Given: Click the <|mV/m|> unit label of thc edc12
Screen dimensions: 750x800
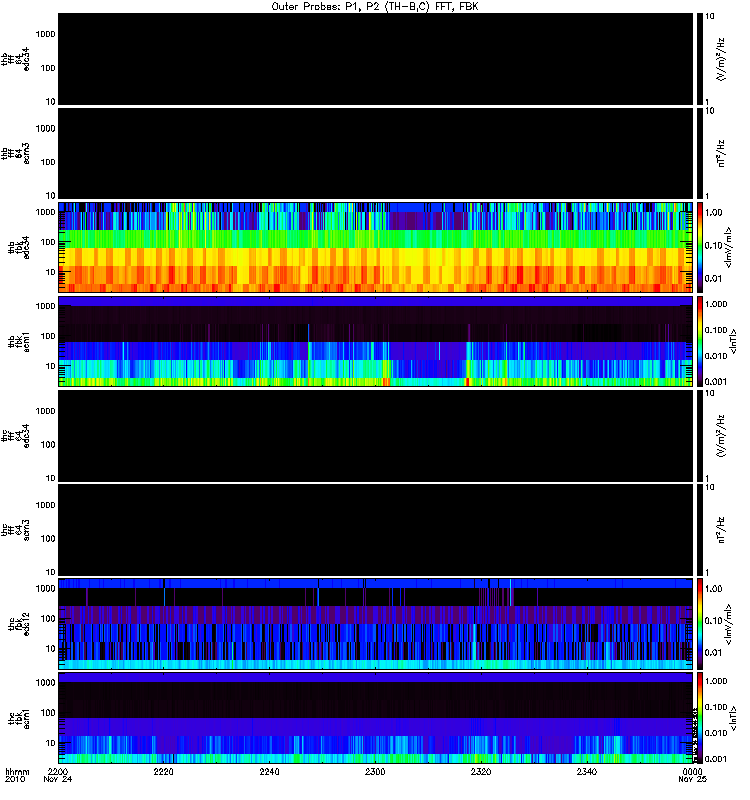Looking at the screenshot, I should pos(728,624).
